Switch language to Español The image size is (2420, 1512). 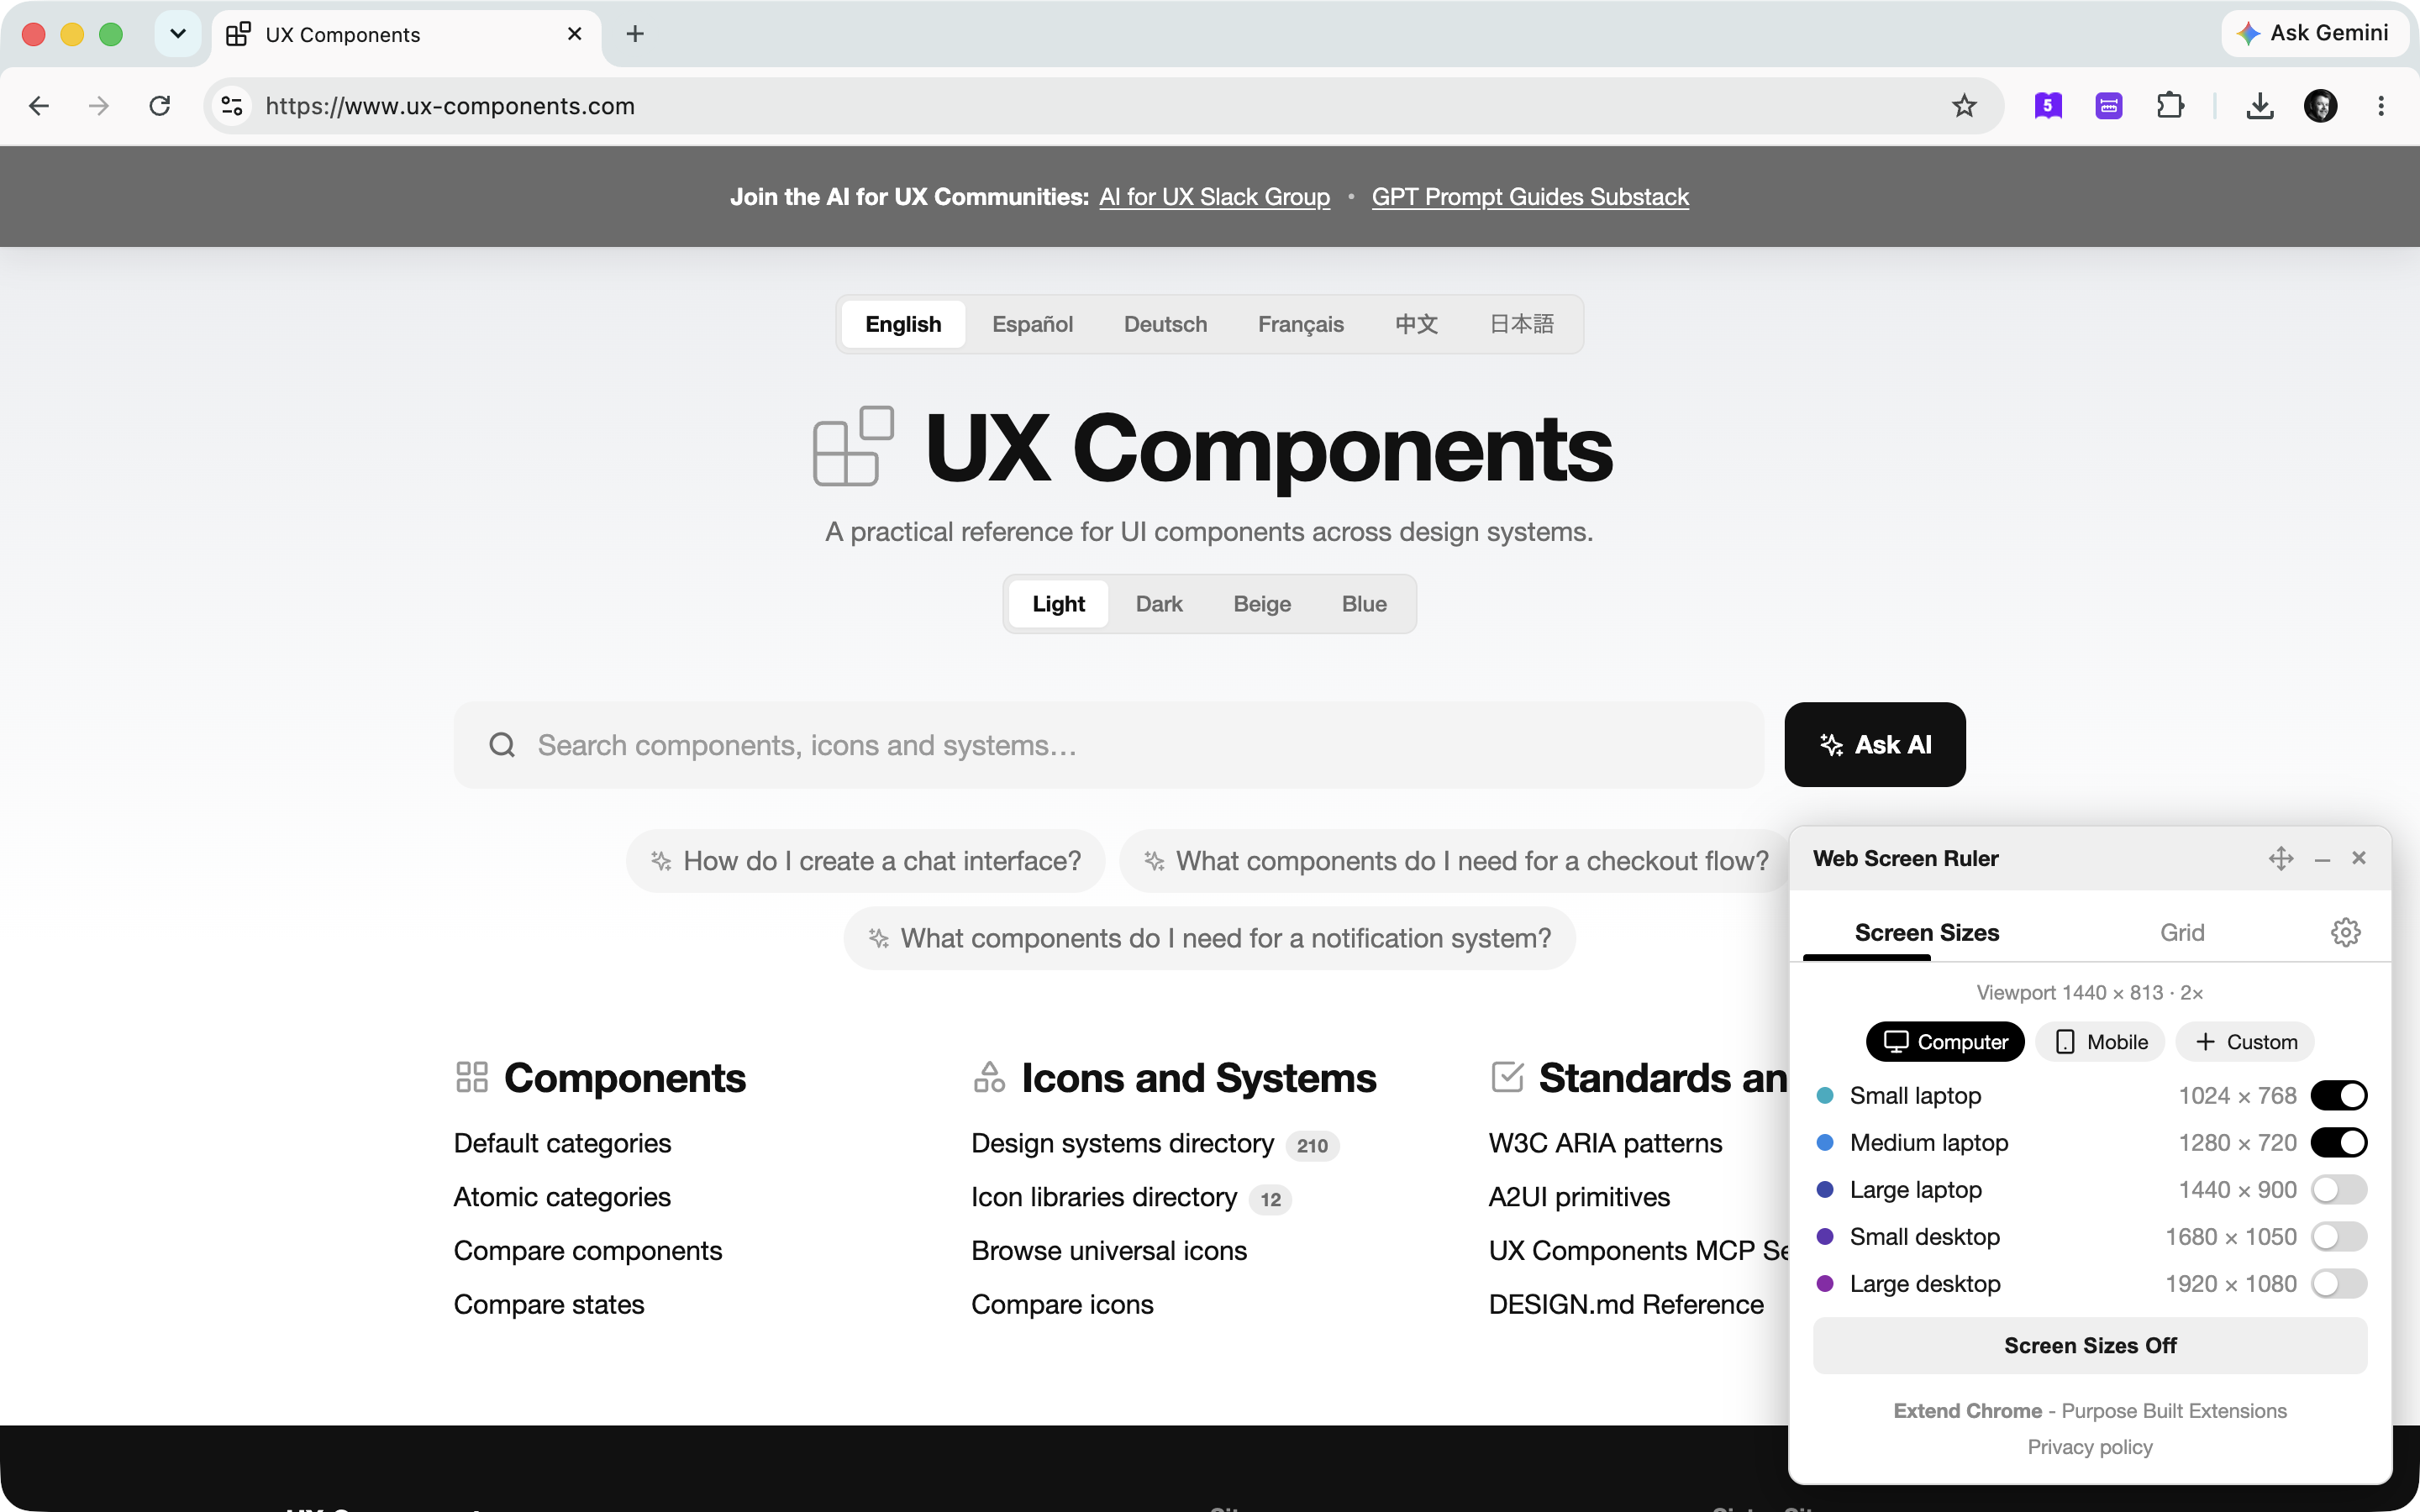click(x=1032, y=324)
